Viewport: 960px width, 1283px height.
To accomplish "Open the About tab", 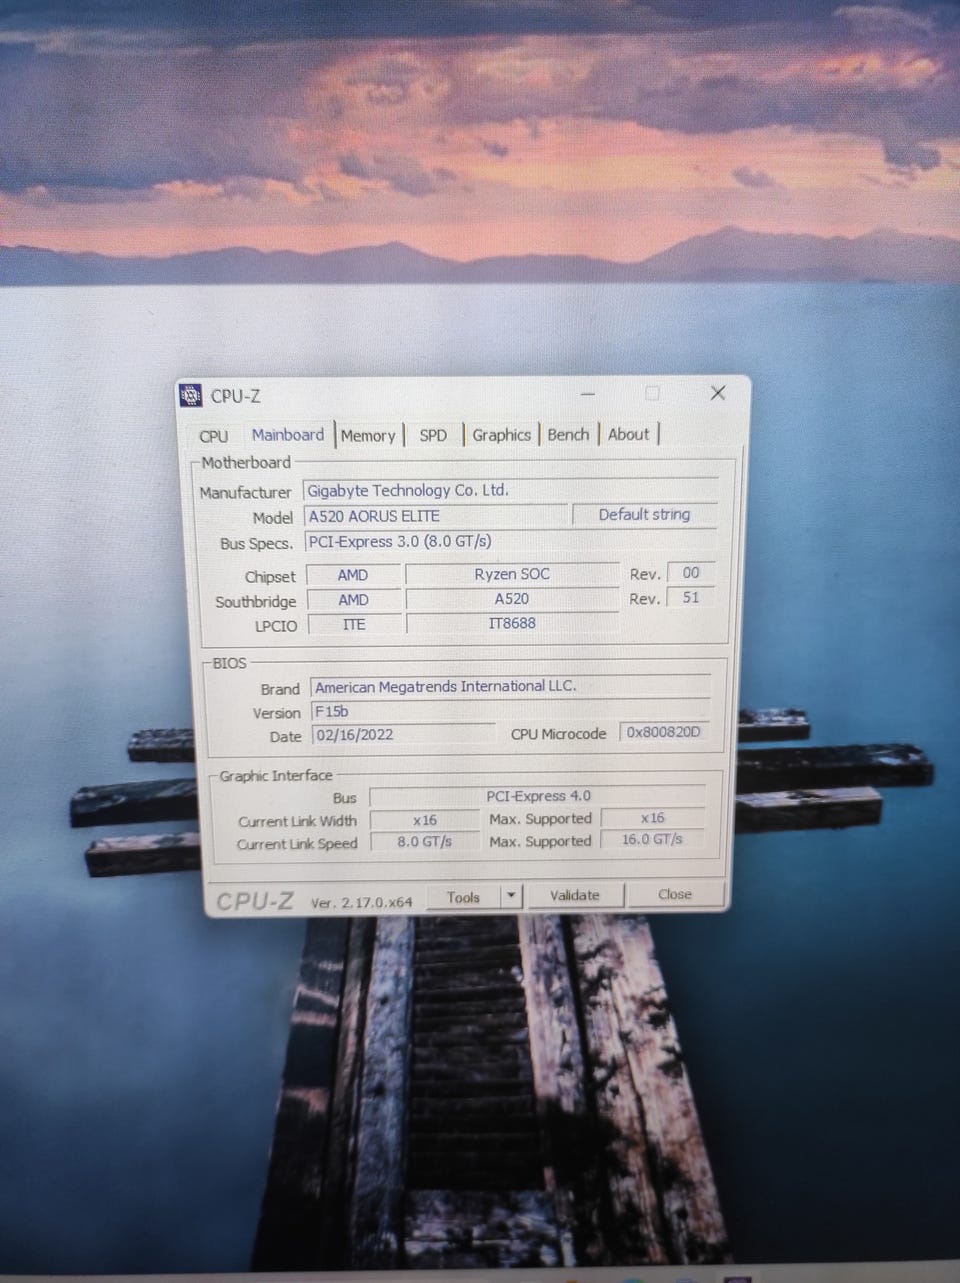I will [628, 434].
